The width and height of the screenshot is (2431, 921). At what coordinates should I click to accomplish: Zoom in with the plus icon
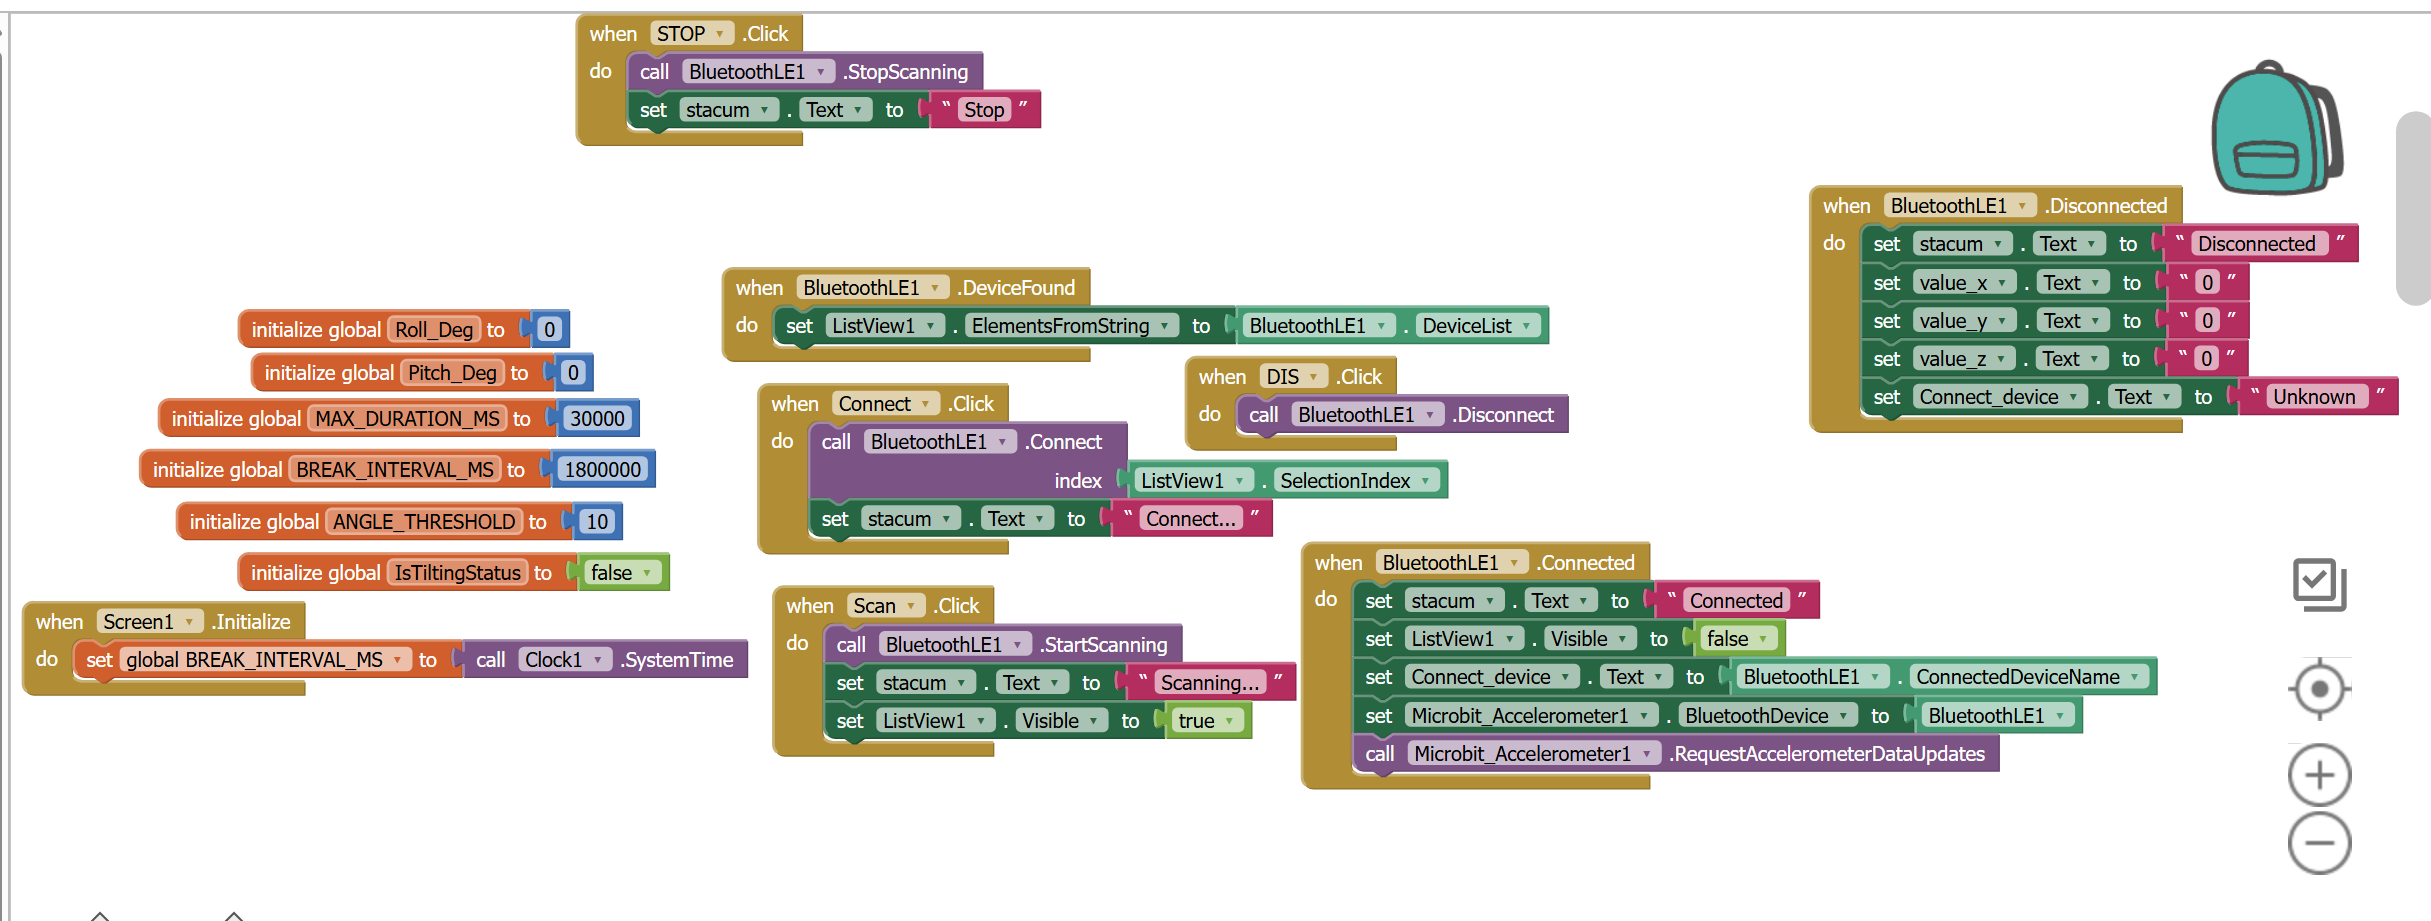pyautogui.click(x=2319, y=775)
